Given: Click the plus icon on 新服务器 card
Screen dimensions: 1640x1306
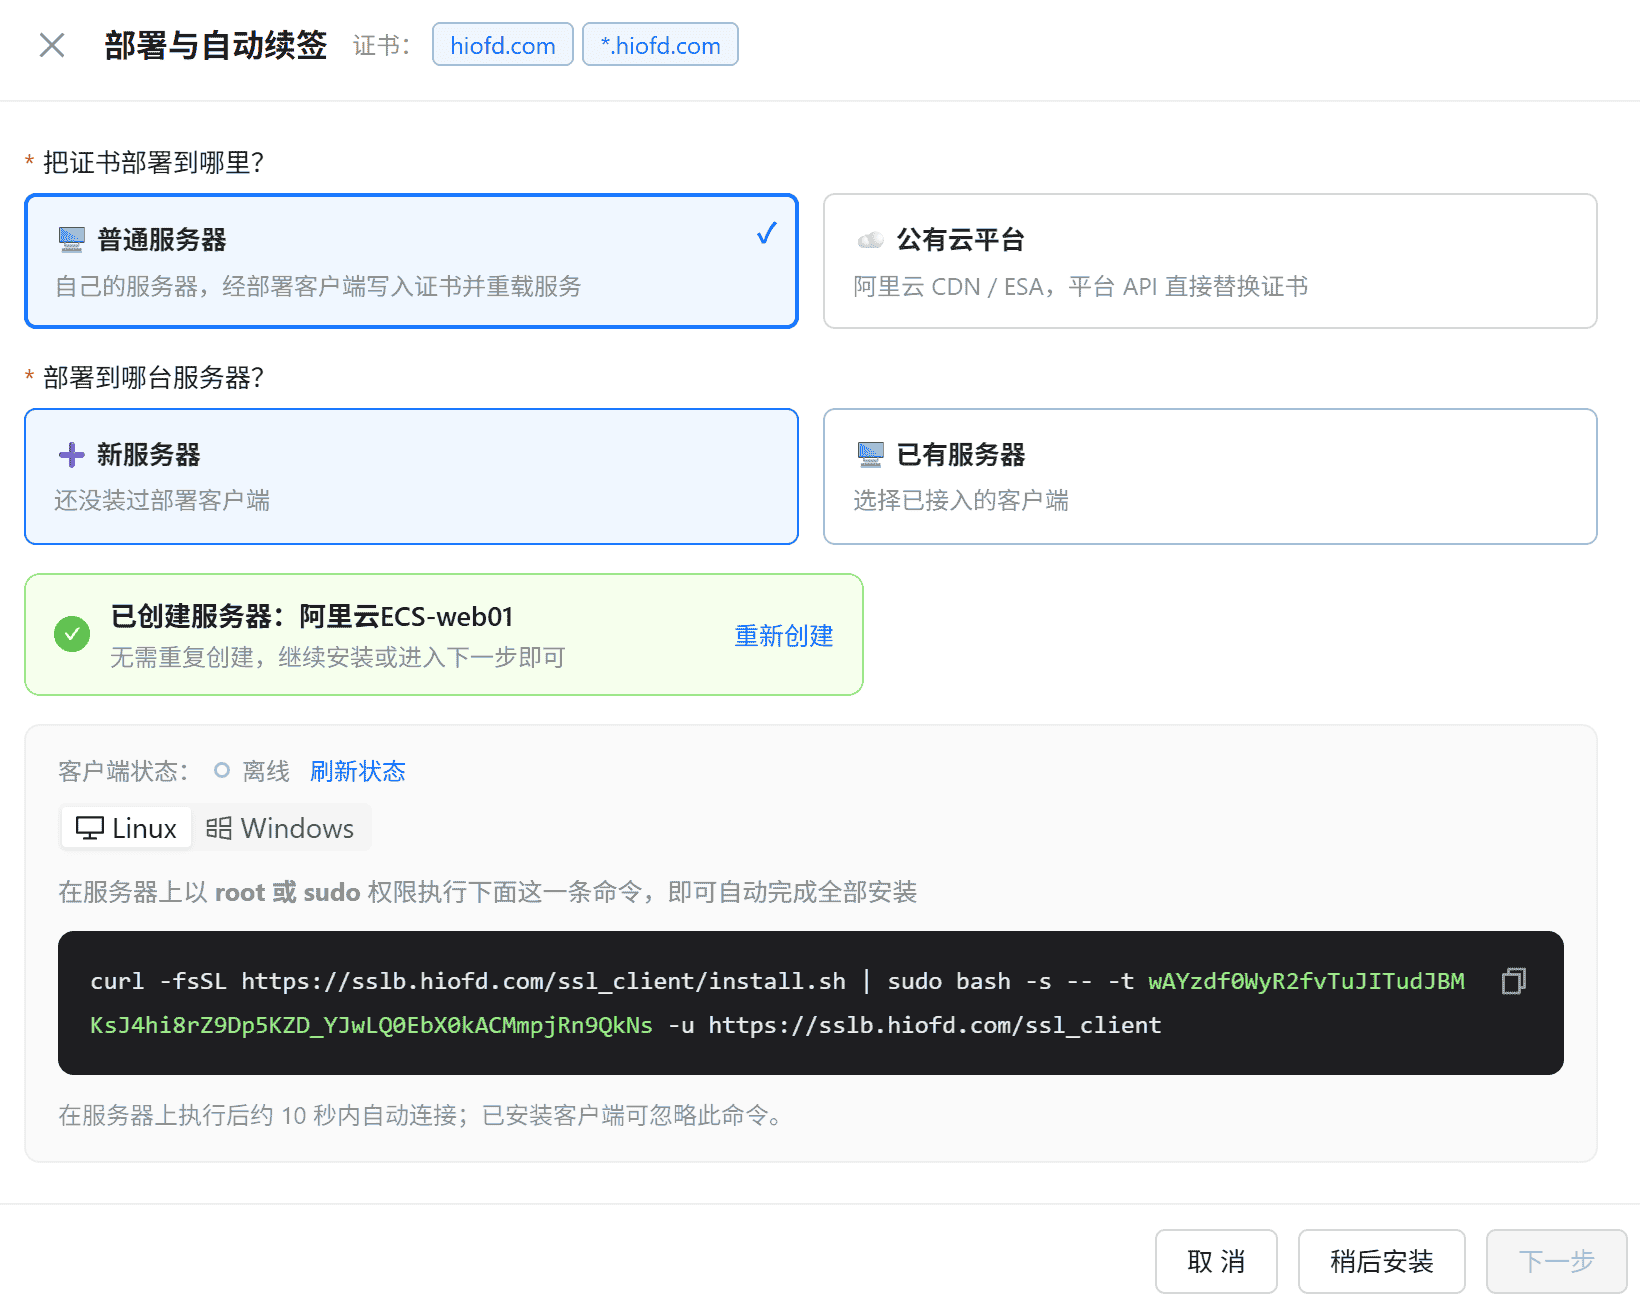Looking at the screenshot, I should pos(71,455).
